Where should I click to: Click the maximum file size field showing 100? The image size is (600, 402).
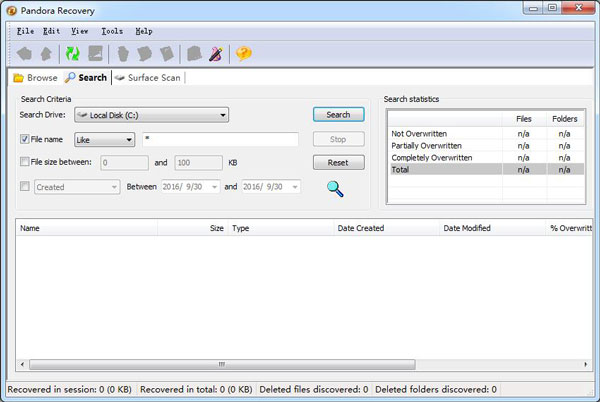point(199,163)
